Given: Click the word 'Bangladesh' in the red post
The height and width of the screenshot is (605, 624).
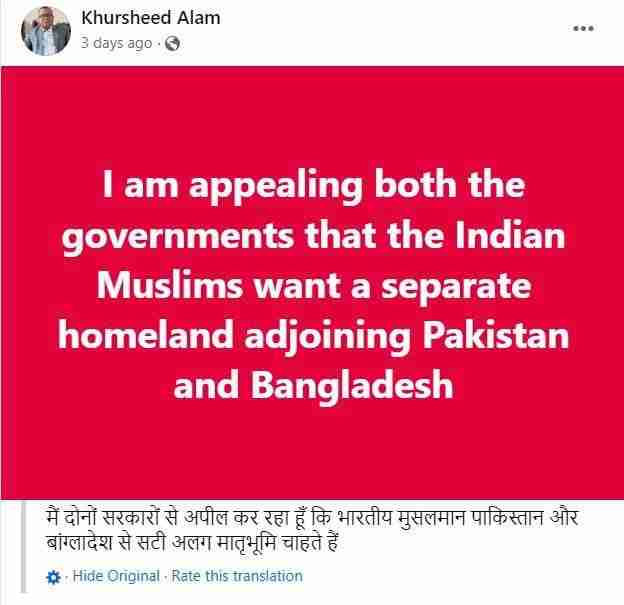Looking at the screenshot, I should click(x=352, y=385).
